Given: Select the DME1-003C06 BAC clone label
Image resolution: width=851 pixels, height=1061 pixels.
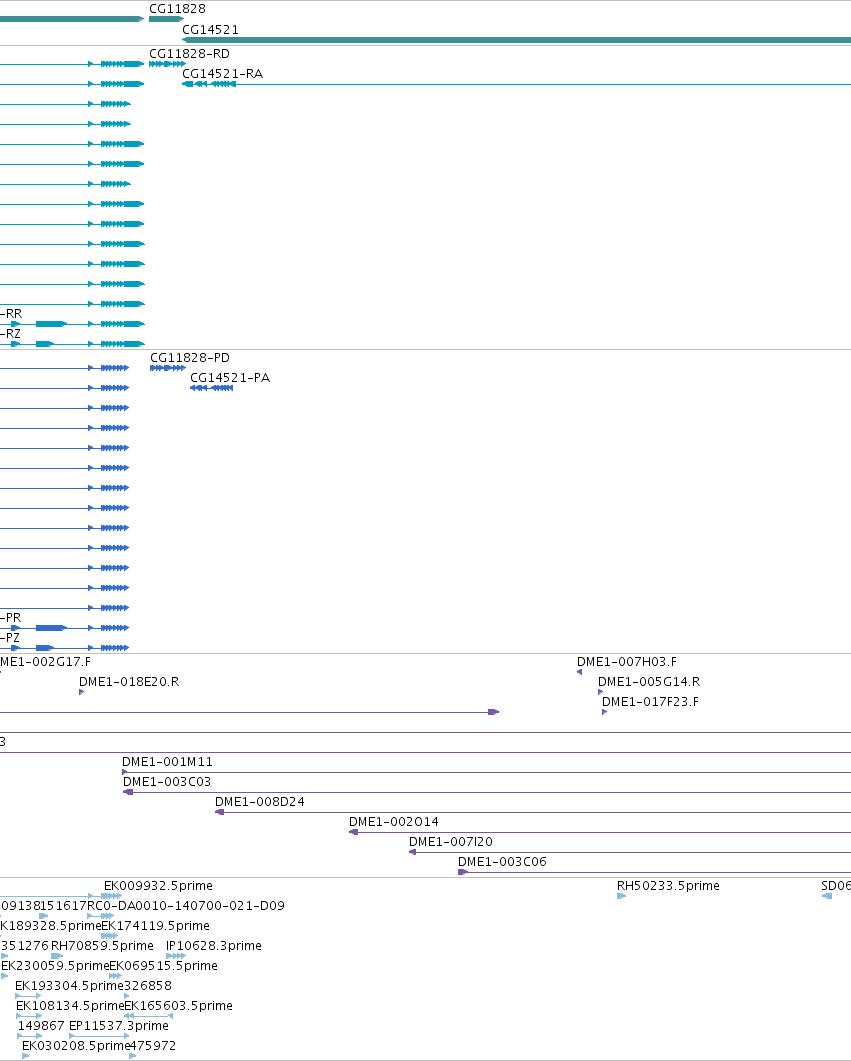Looking at the screenshot, I should (x=503, y=861).
